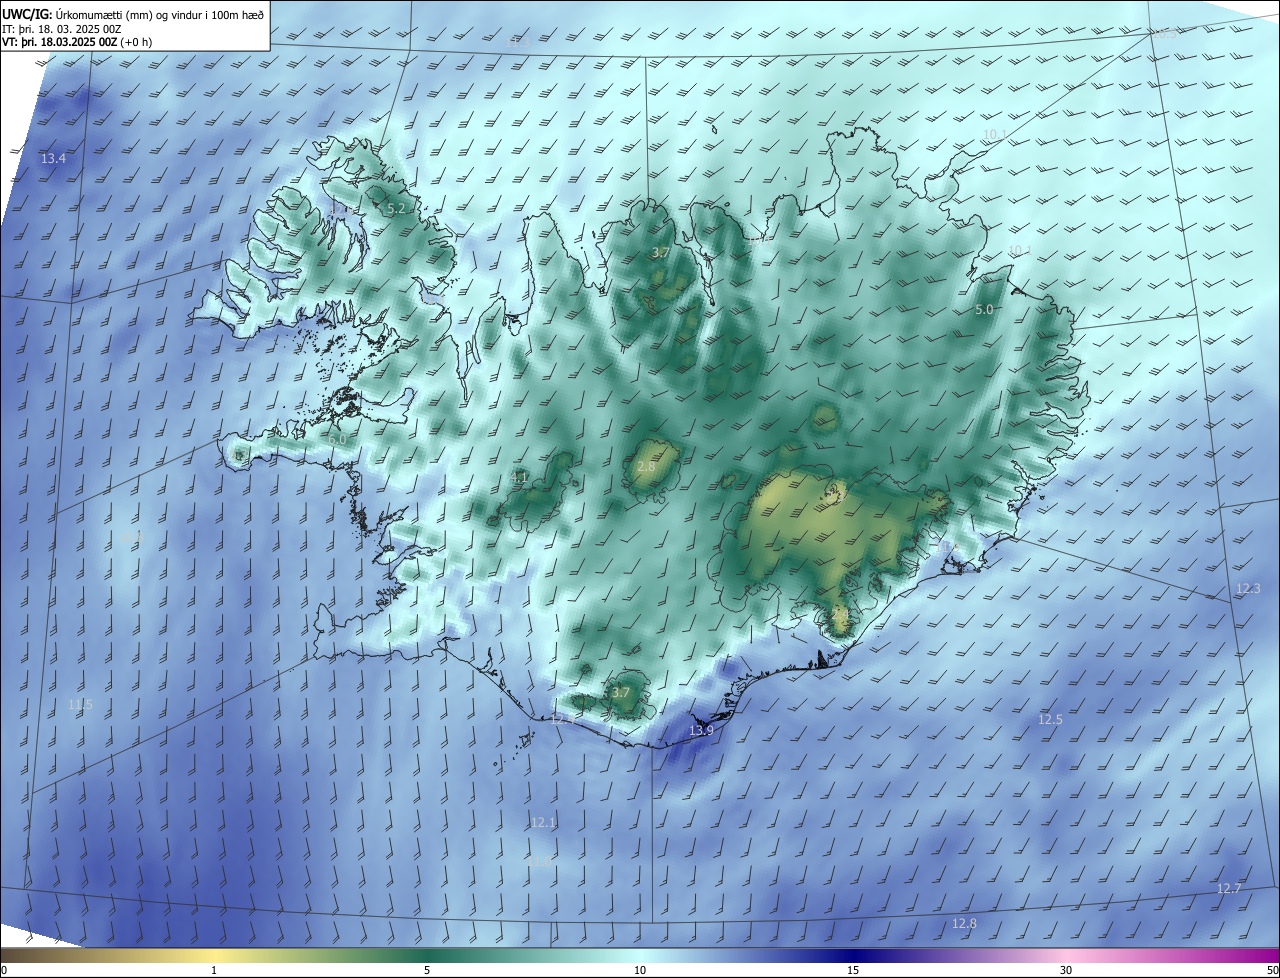Image resolution: width=1280 pixels, height=978 pixels.
Task: Click the 12.3 value label
Action: click(1248, 589)
